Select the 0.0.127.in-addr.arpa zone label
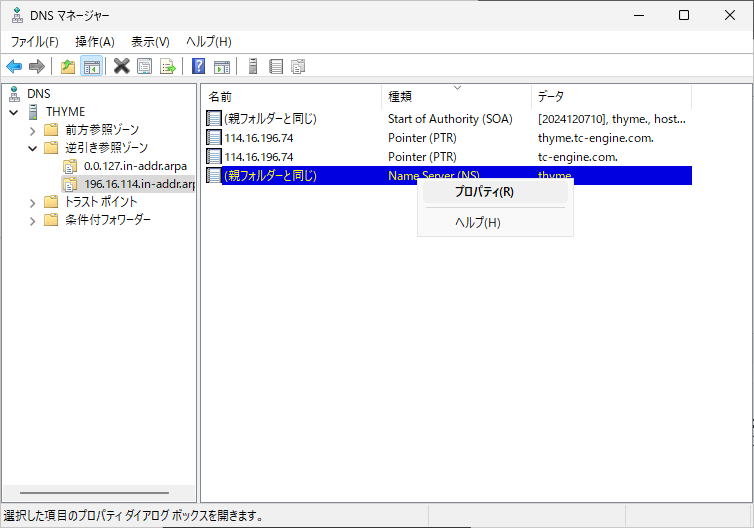 pyautogui.click(x=135, y=166)
